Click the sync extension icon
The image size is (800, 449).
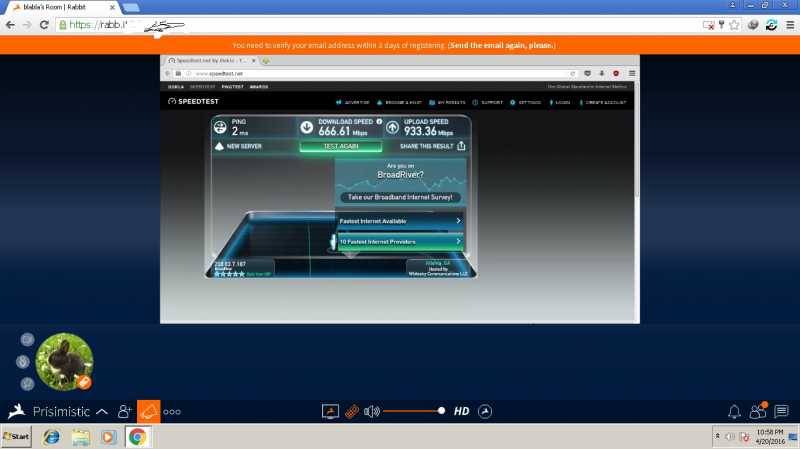[x=771, y=24]
